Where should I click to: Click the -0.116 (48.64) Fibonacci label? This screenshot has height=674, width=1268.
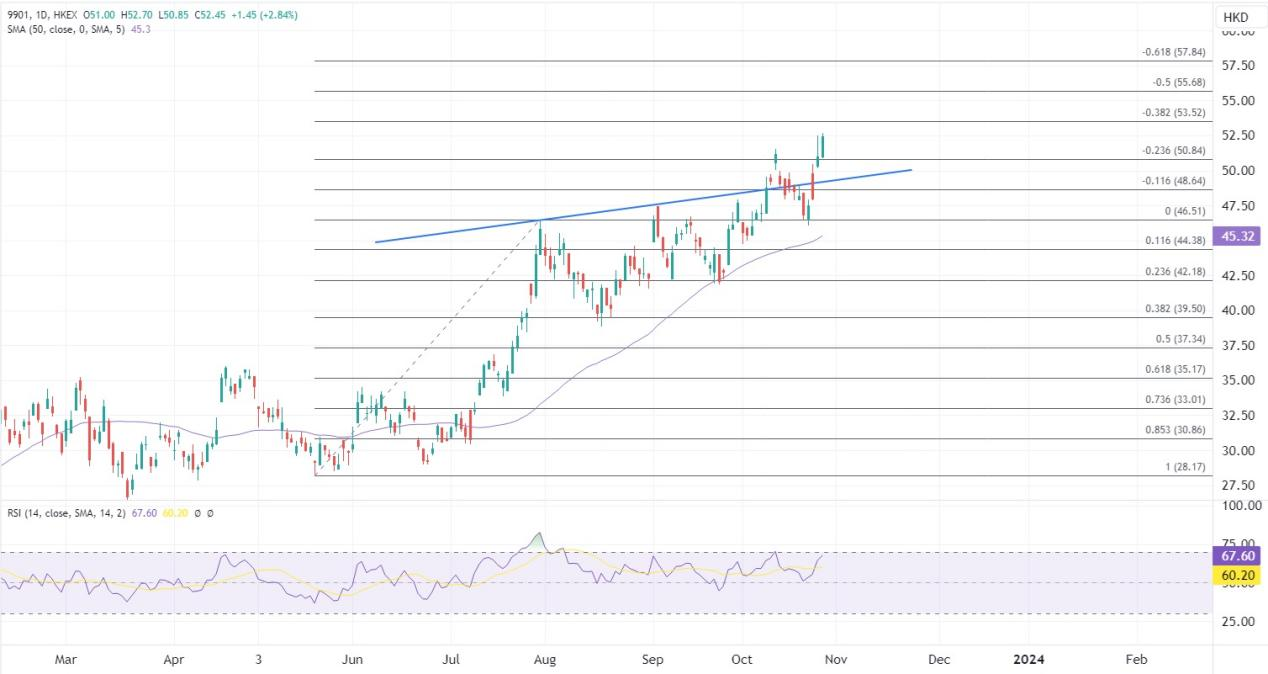1173,181
